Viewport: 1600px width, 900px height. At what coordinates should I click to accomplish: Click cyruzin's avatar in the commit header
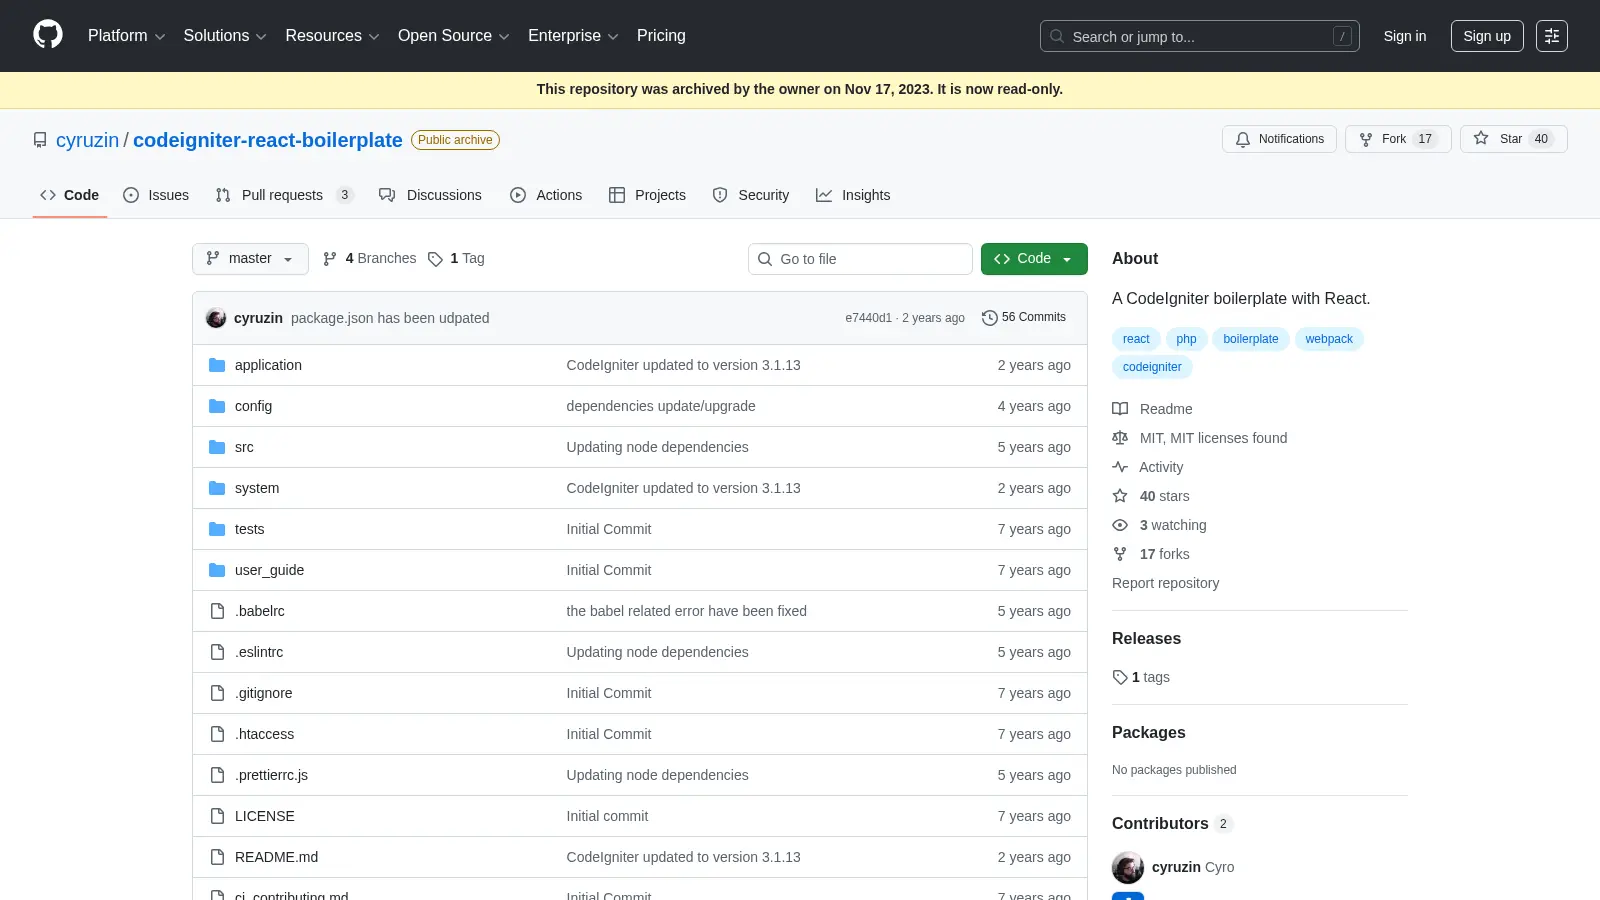pos(216,318)
